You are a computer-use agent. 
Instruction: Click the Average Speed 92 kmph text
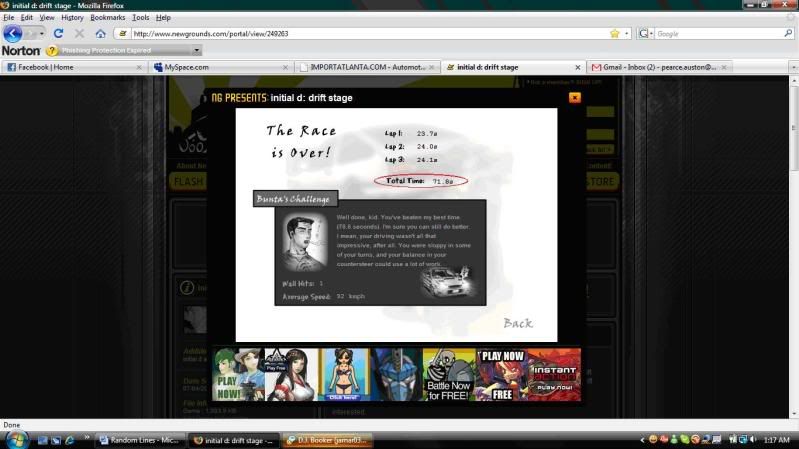(323, 296)
